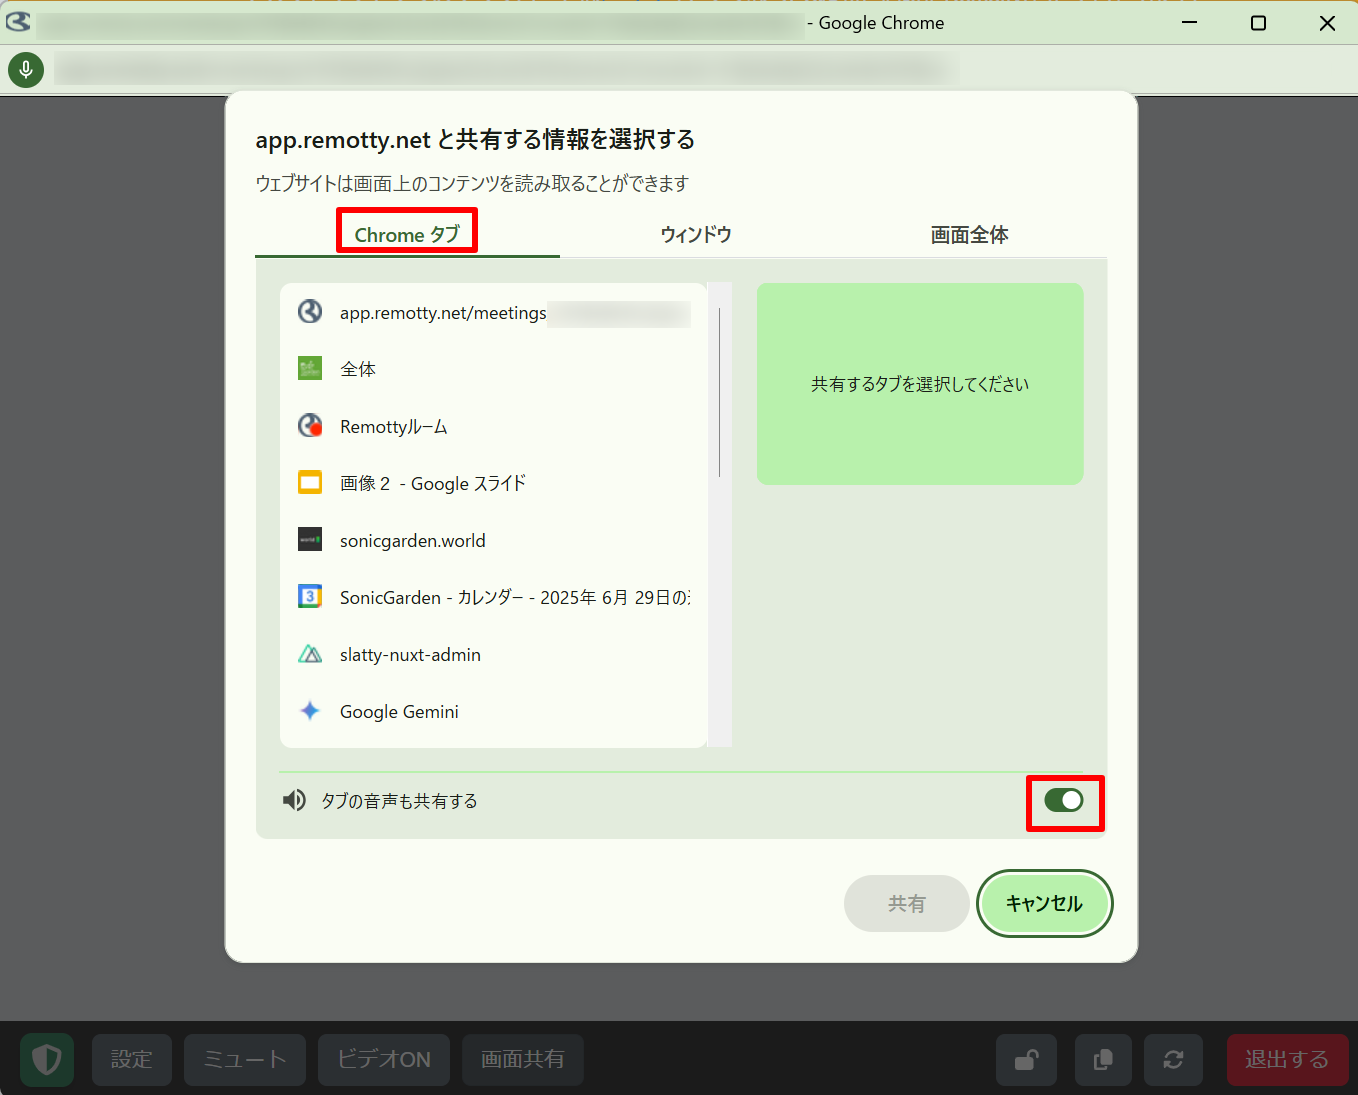
Task: Switch to the Chrome タブ tab
Action: [407, 234]
